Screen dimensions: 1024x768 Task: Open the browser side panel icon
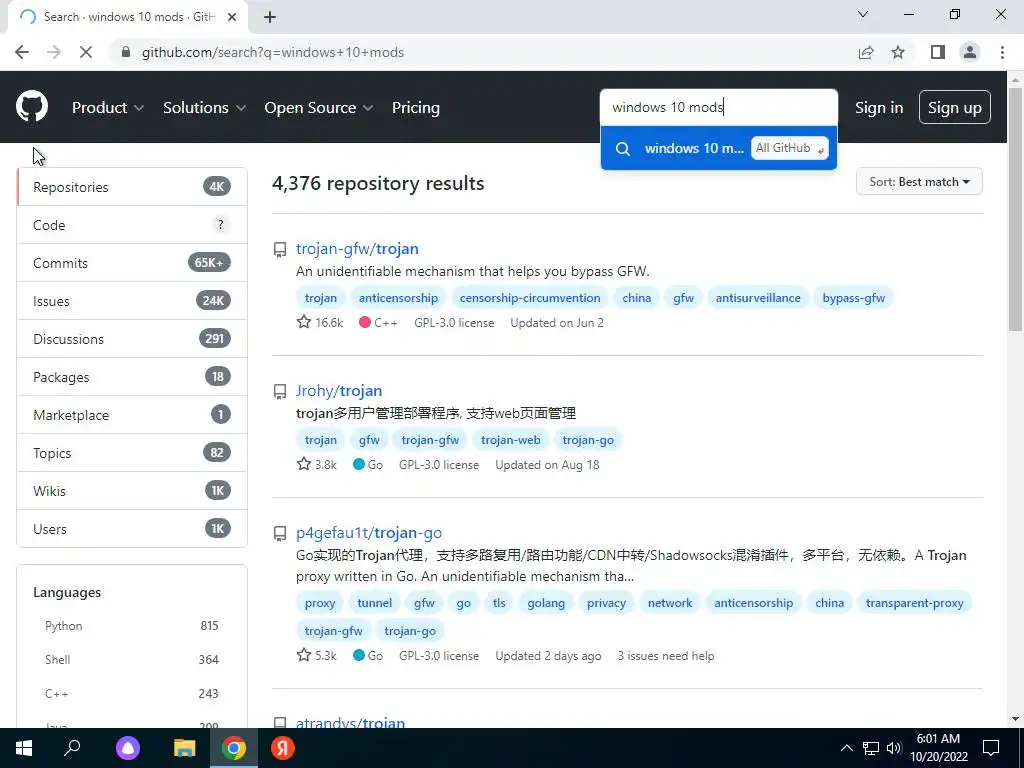(938, 52)
